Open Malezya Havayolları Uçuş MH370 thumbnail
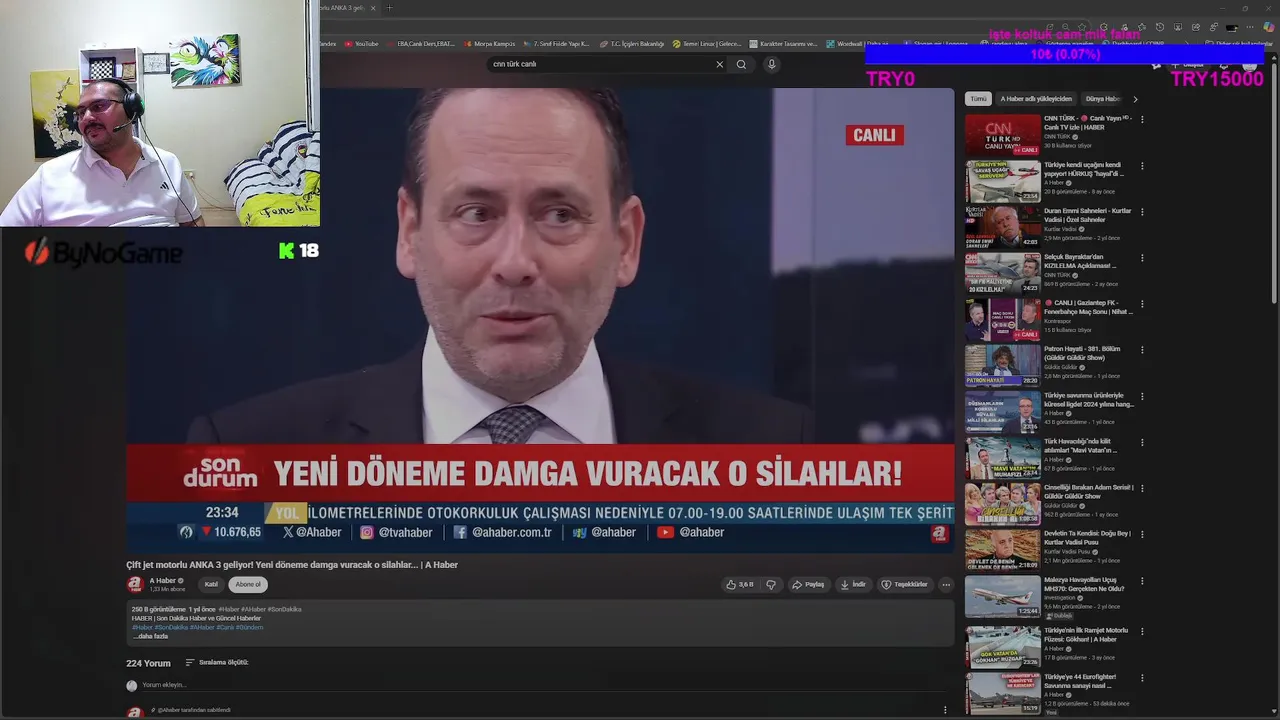The image size is (1280, 720). [x=1002, y=596]
